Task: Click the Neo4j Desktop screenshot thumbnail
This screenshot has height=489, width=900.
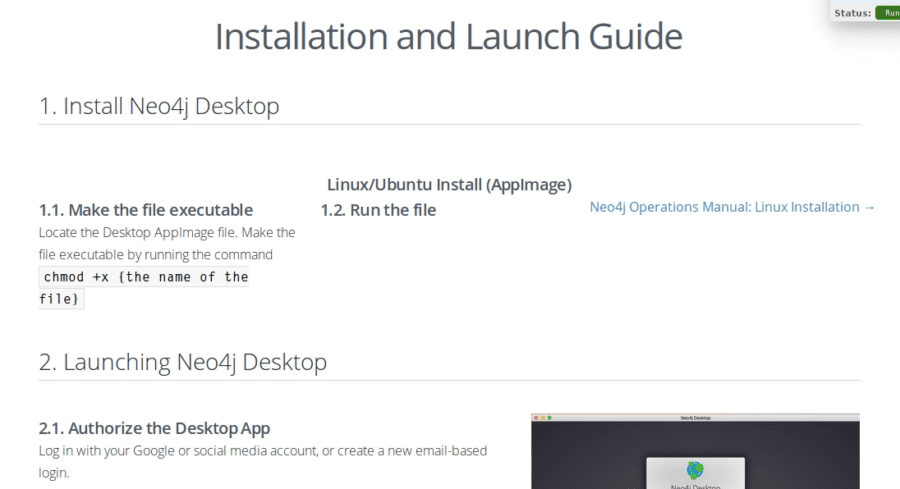Action: 695,451
